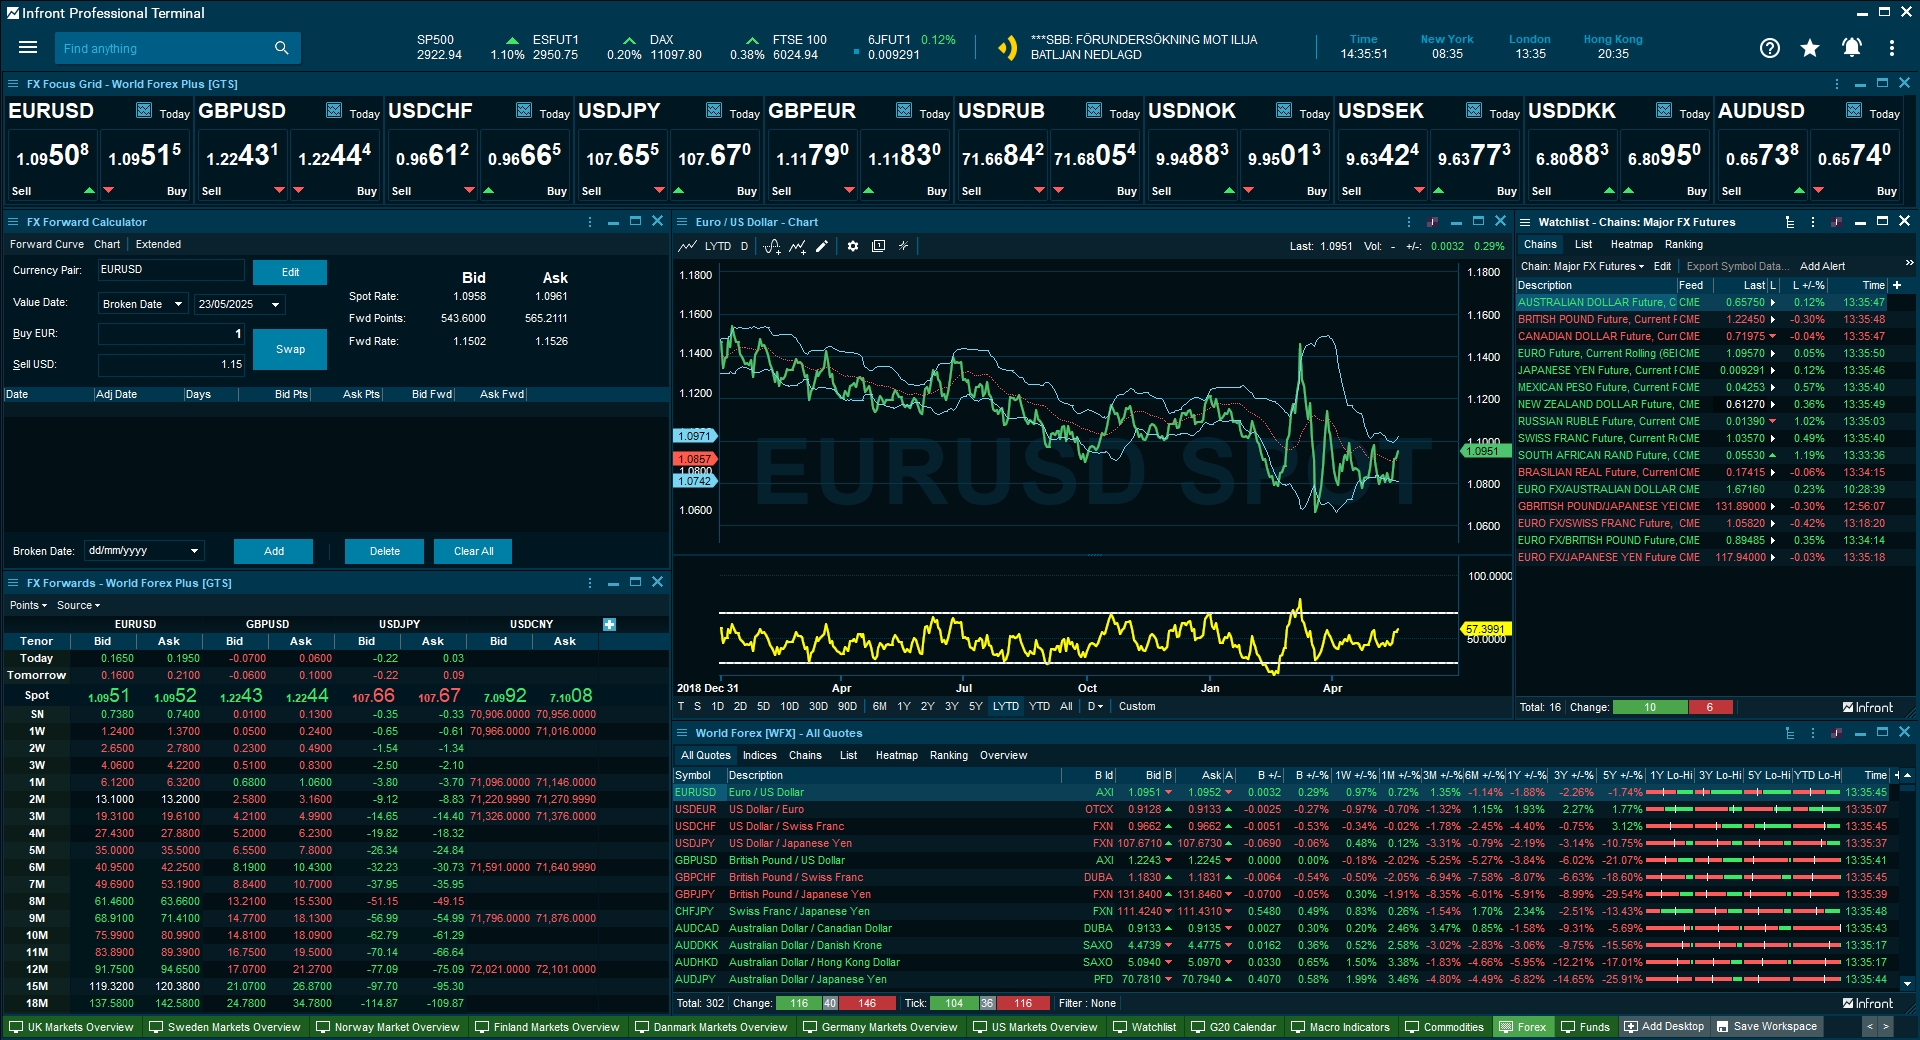Screen dimensions: 1920x1040
Task: Click the chart layout window icon
Action: pyautogui.click(x=878, y=246)
